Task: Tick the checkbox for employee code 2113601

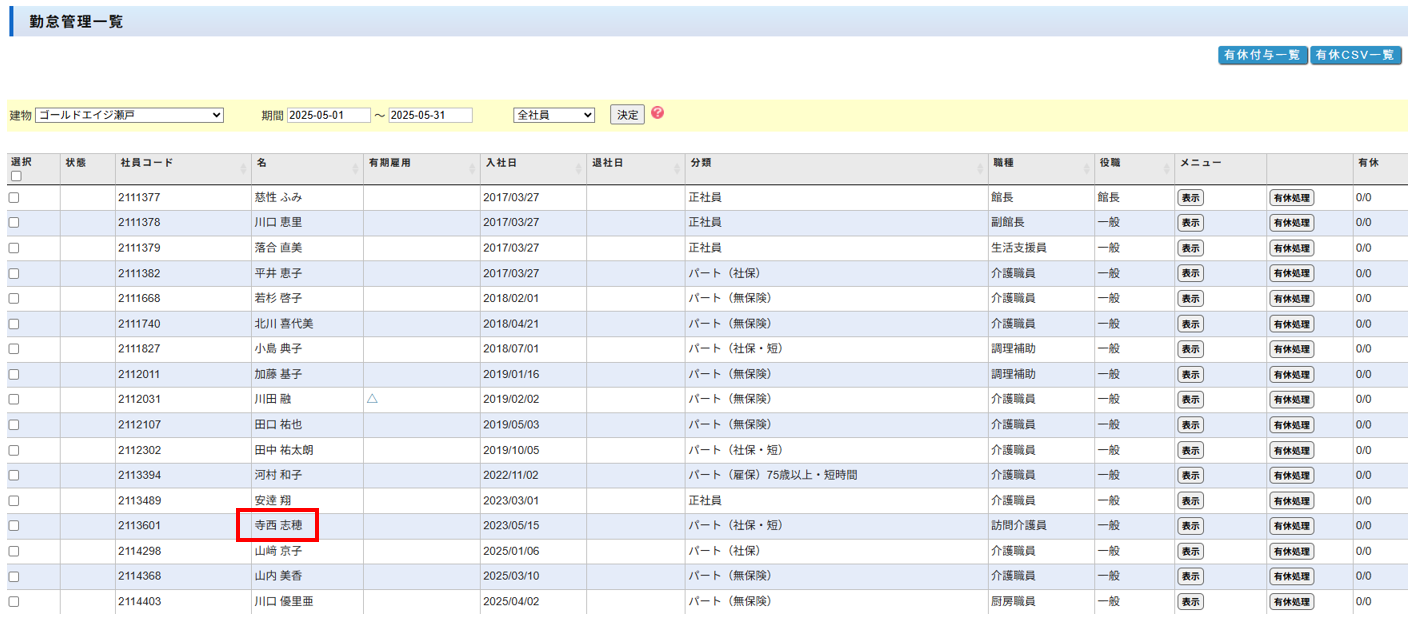Action: pyautogui.click(x=14, y=526)
